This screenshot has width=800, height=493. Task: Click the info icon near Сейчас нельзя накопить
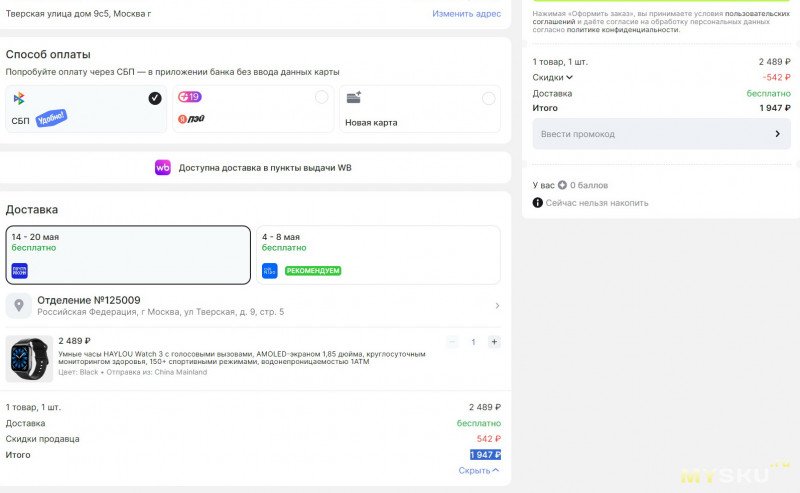538,203
